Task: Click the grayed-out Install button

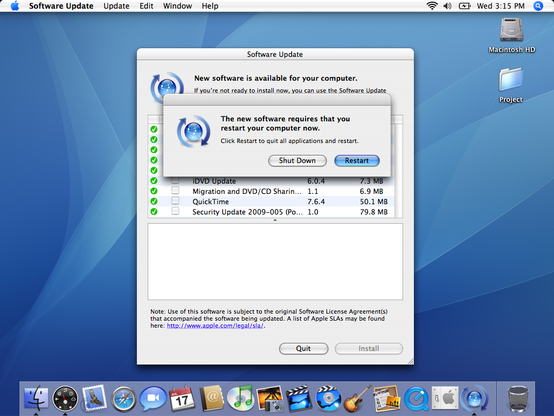Action: tap(369, 348)
